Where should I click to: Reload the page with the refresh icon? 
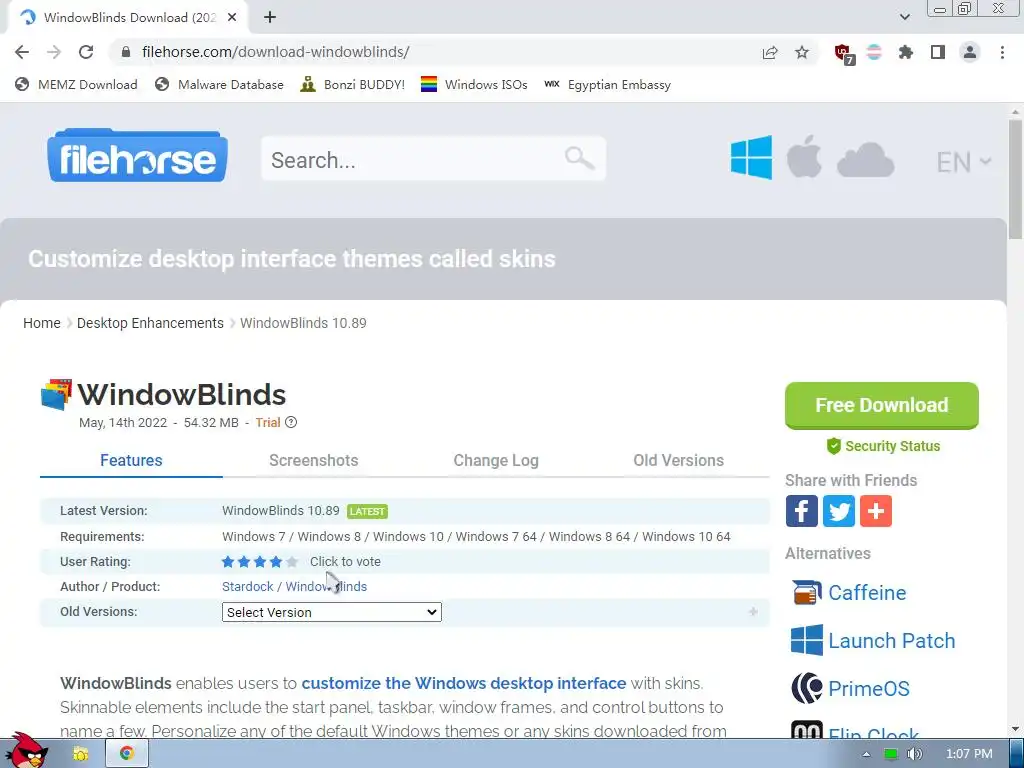pyautogui.click(x=86, y=52)
